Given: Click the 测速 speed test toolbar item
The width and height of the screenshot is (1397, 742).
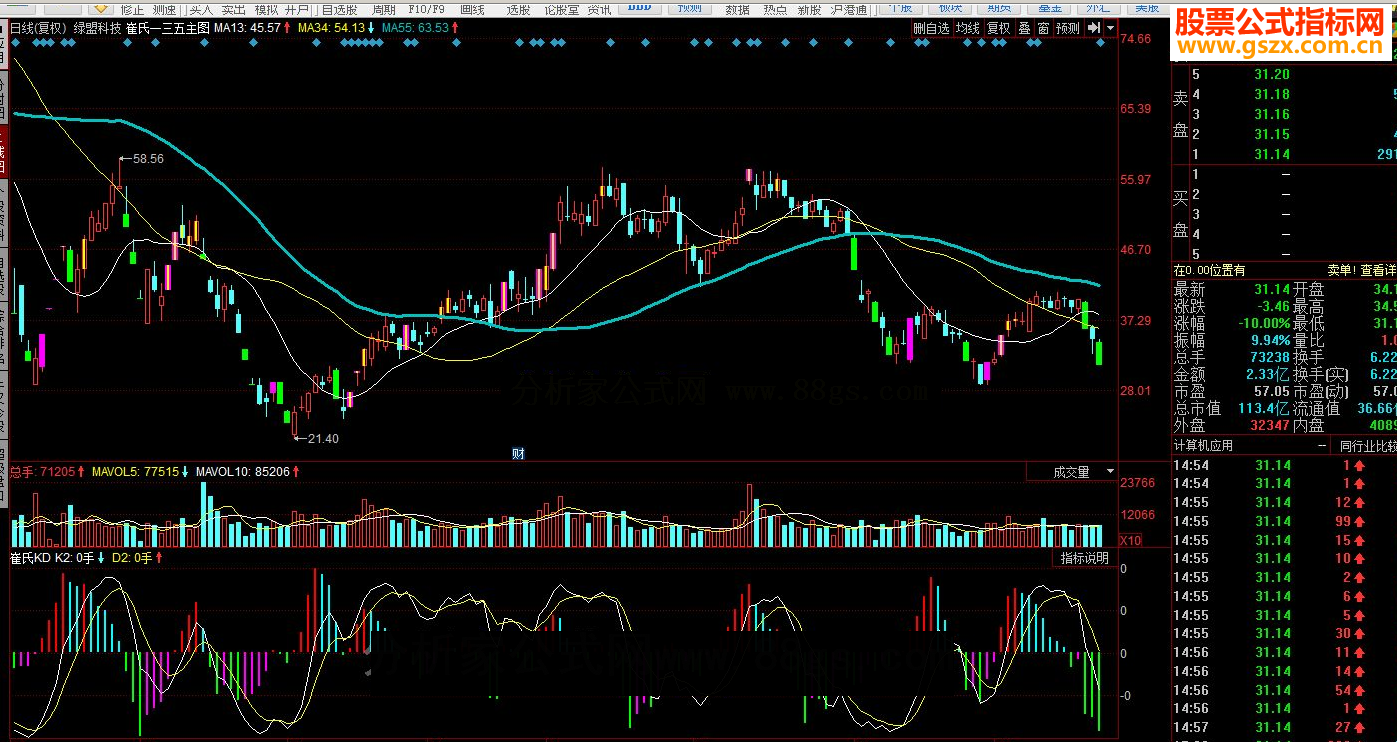Looking at the screenshot, I should click(164, 9).
